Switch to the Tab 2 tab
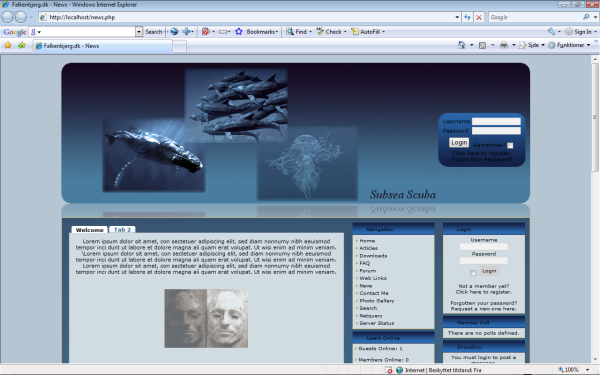Screen dimensions: 600x375 pos(122,230)
